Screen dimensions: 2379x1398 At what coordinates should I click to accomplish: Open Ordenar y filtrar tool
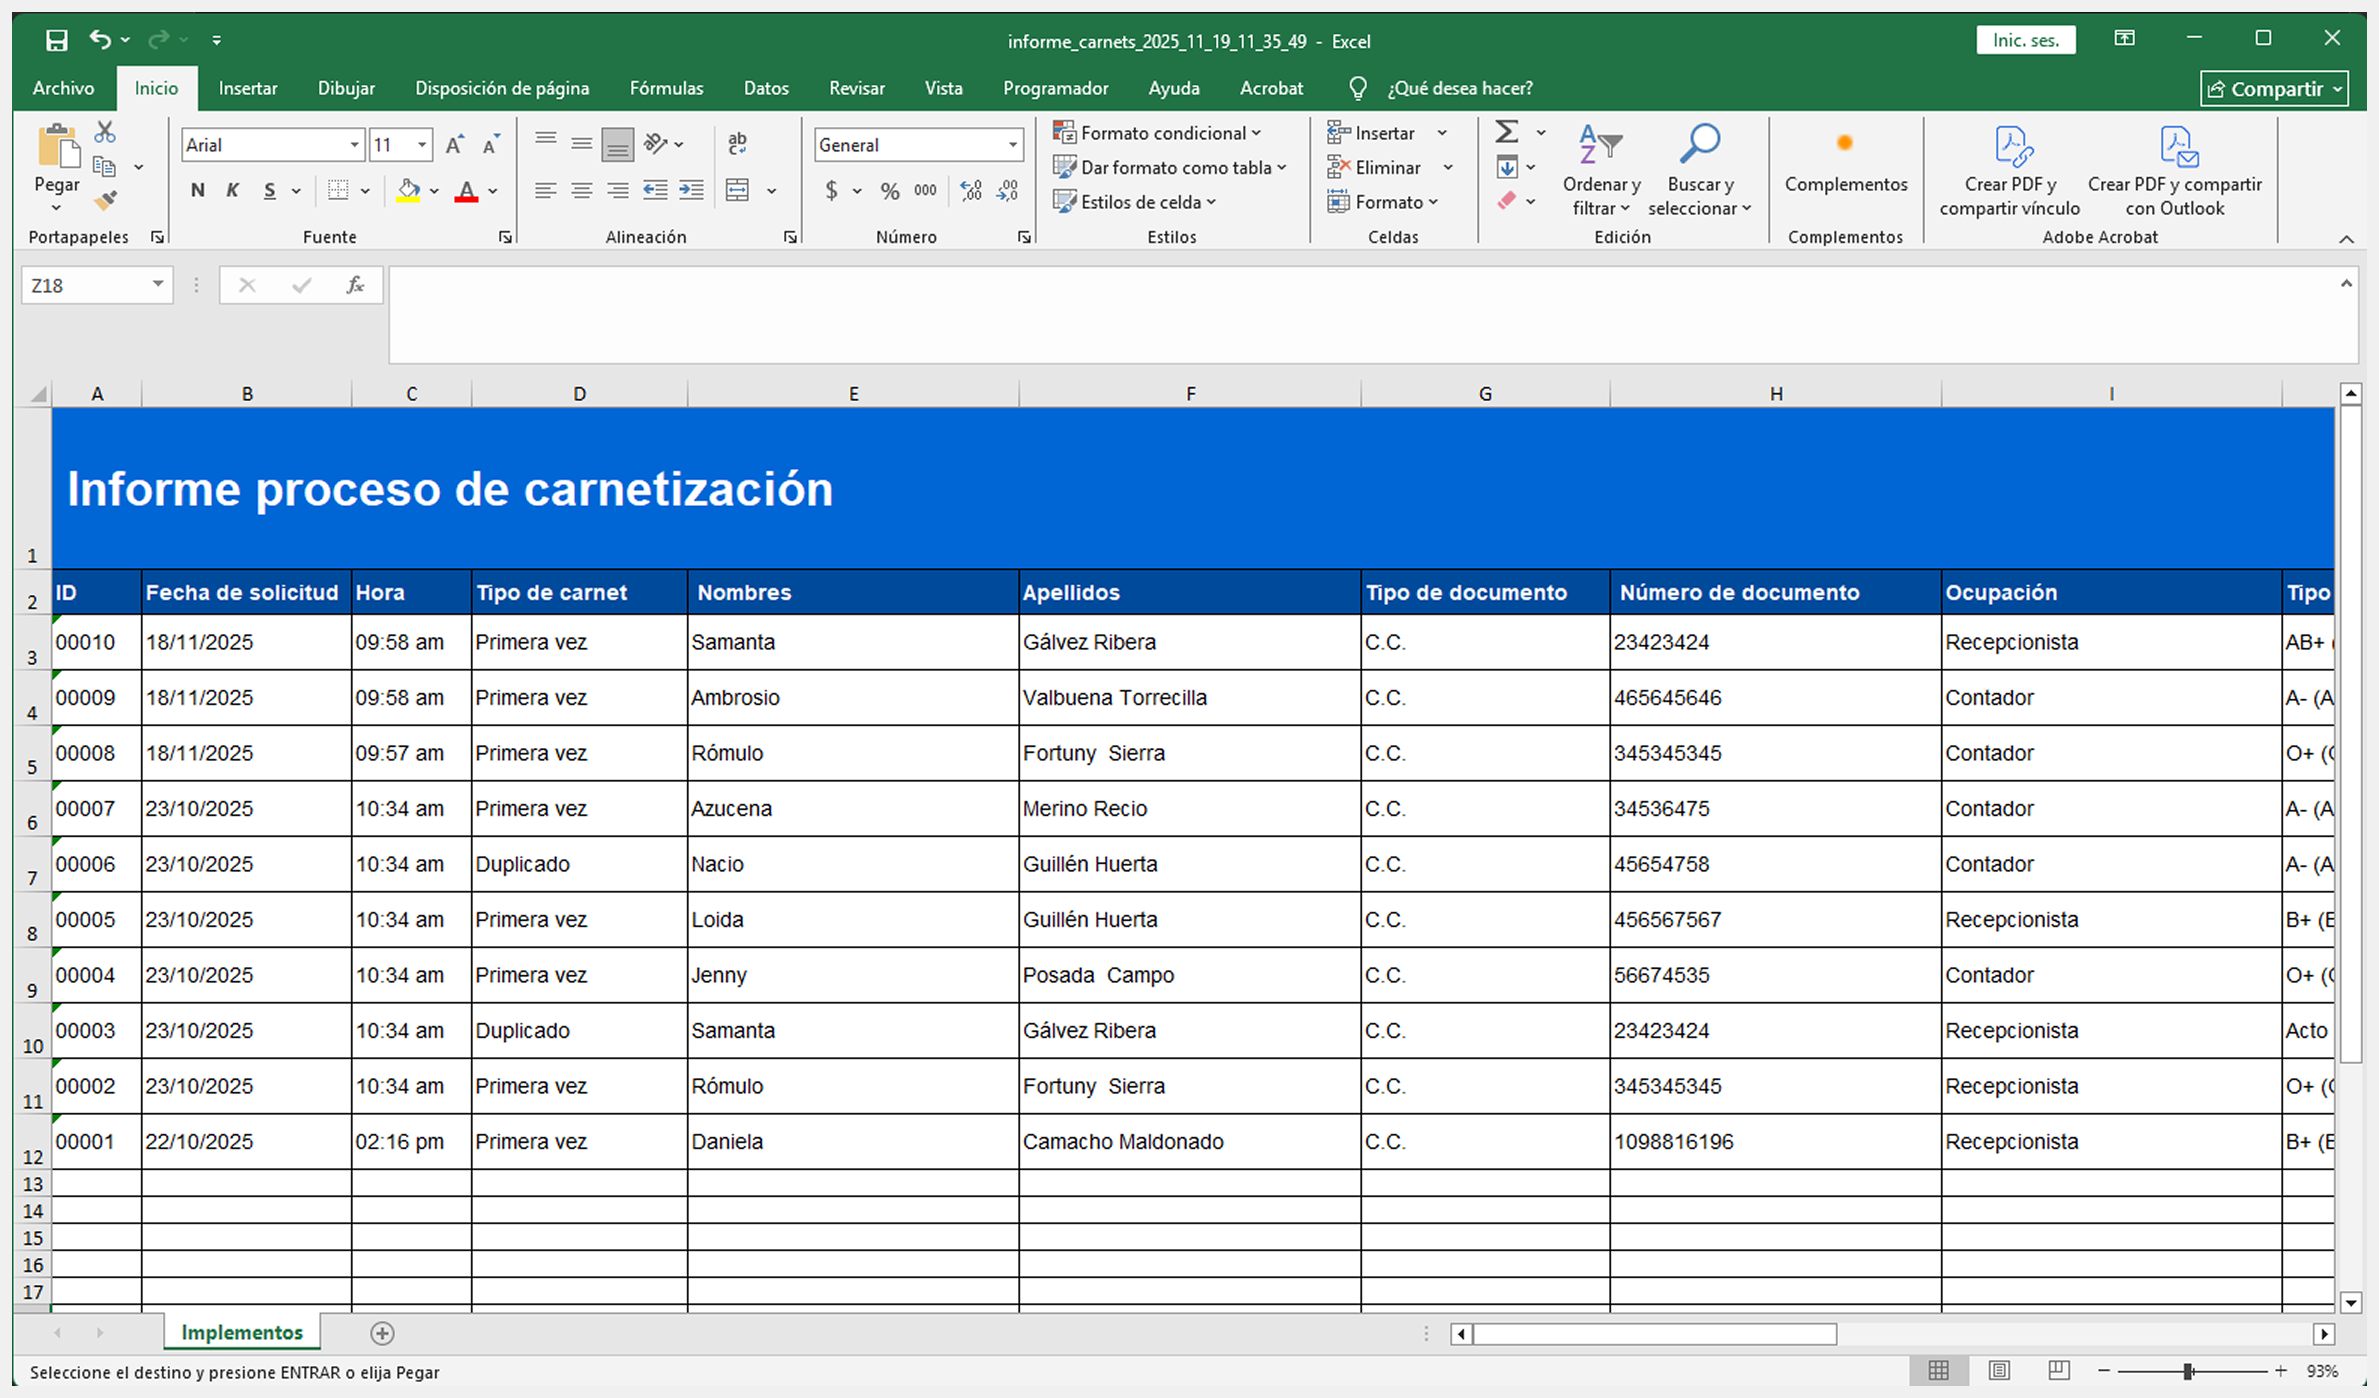click(1600, 170)
